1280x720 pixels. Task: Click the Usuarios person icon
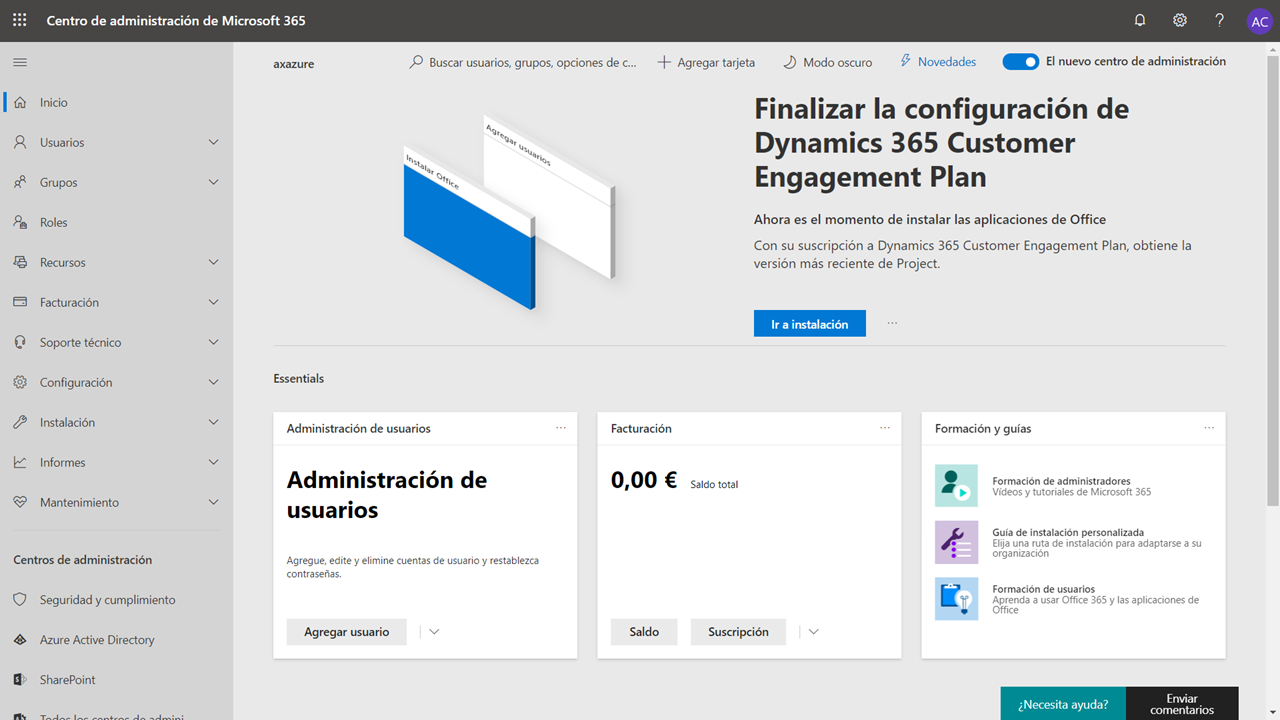pos(20,142)
